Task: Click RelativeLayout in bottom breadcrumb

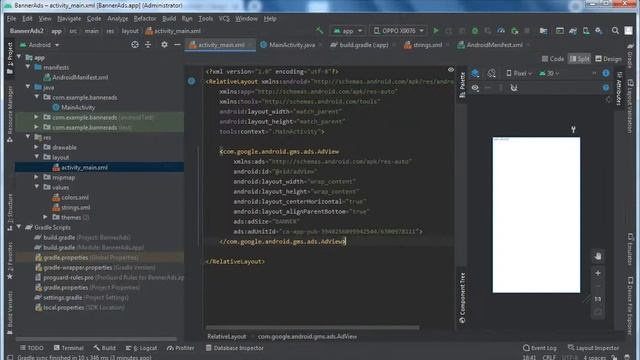Action: click(x=227, y=336)
